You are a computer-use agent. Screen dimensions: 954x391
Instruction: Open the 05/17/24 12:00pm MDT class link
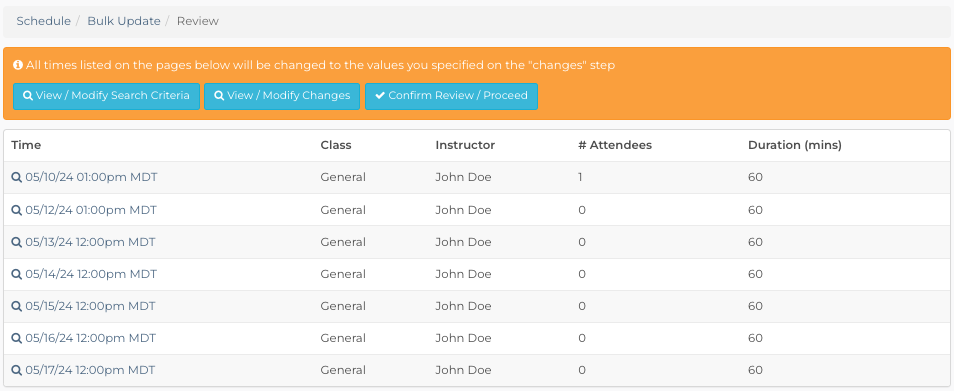(x=91, y=370)
